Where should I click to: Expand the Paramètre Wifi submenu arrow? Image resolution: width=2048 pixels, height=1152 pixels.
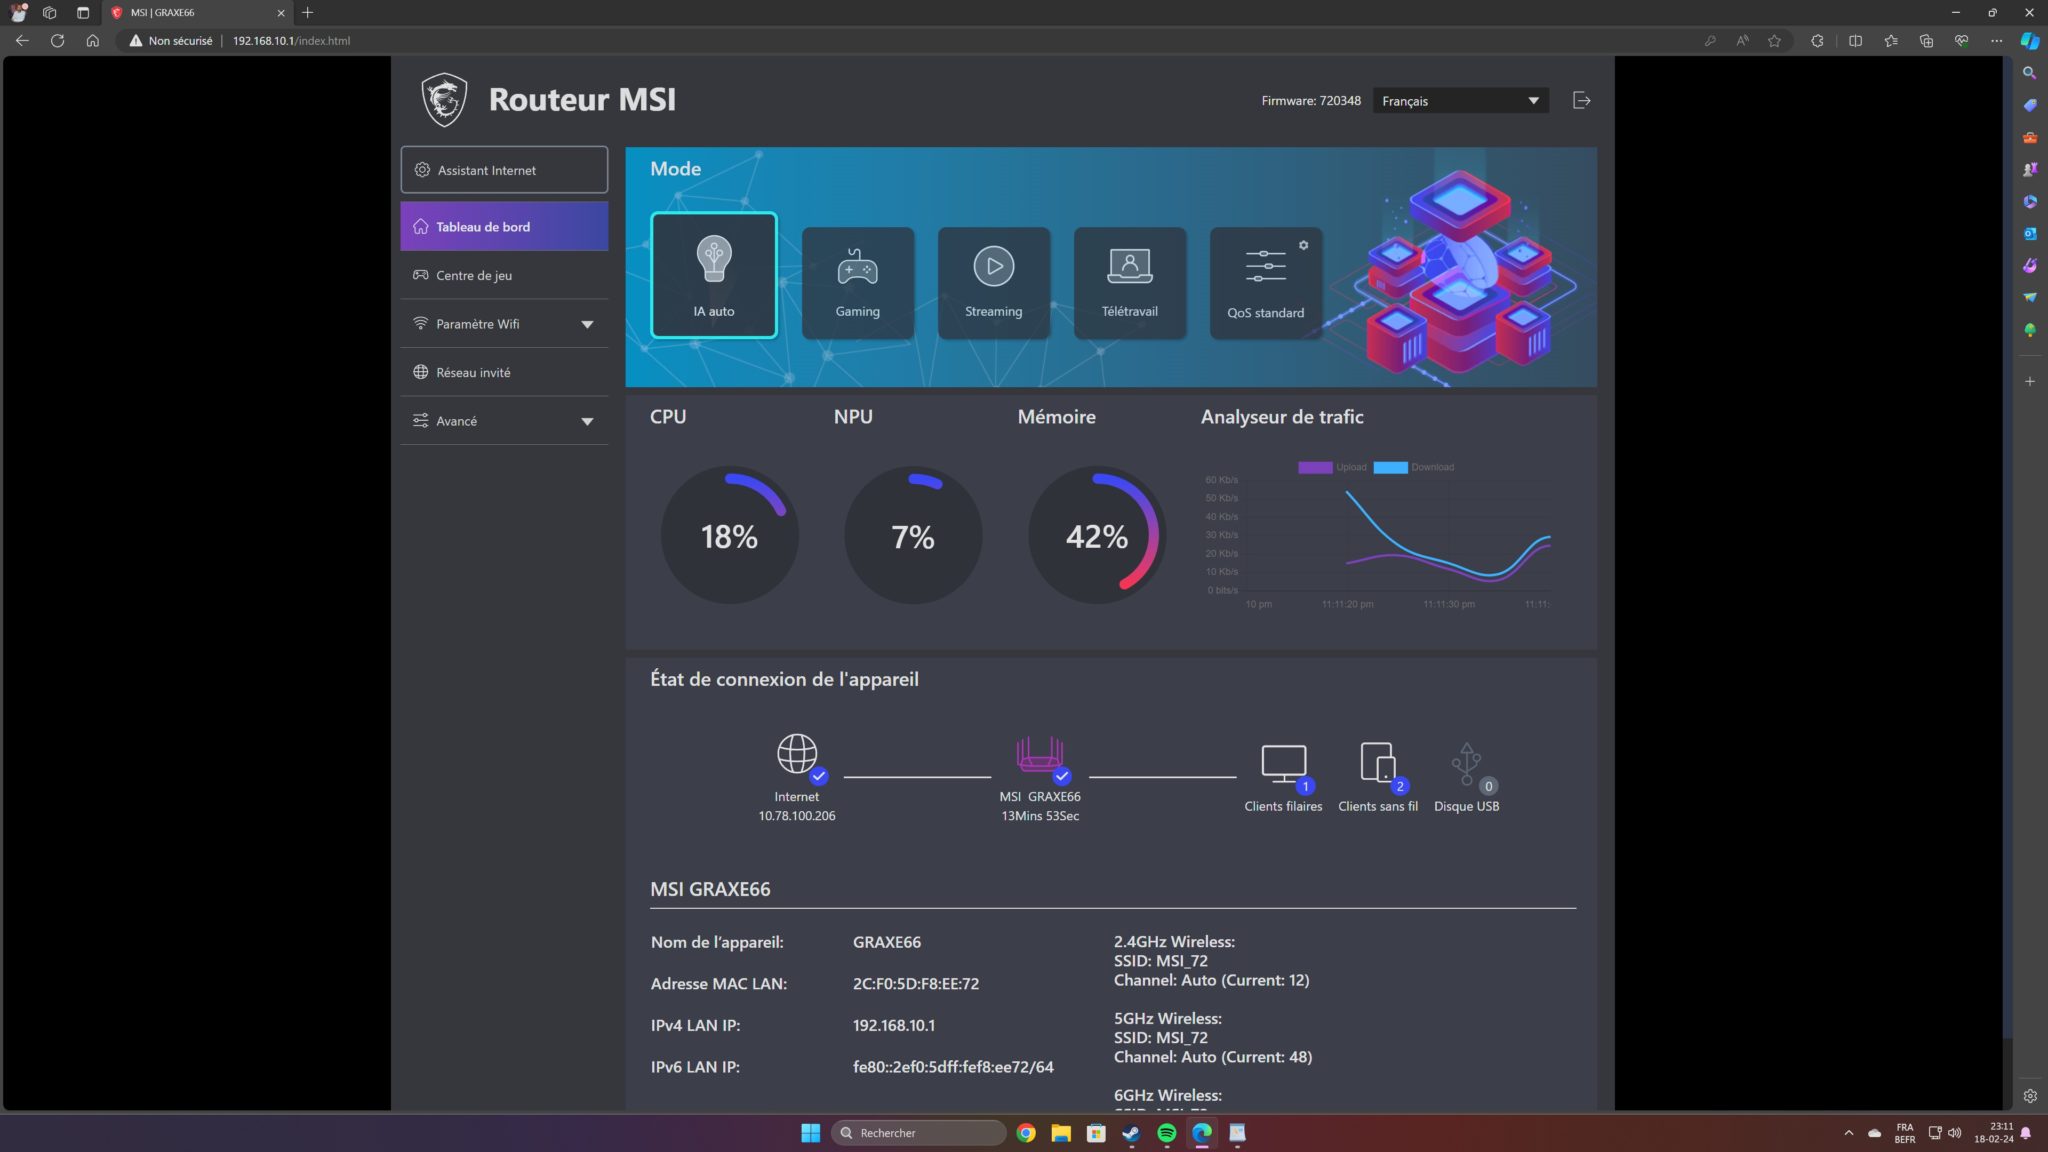coord(587,324)
